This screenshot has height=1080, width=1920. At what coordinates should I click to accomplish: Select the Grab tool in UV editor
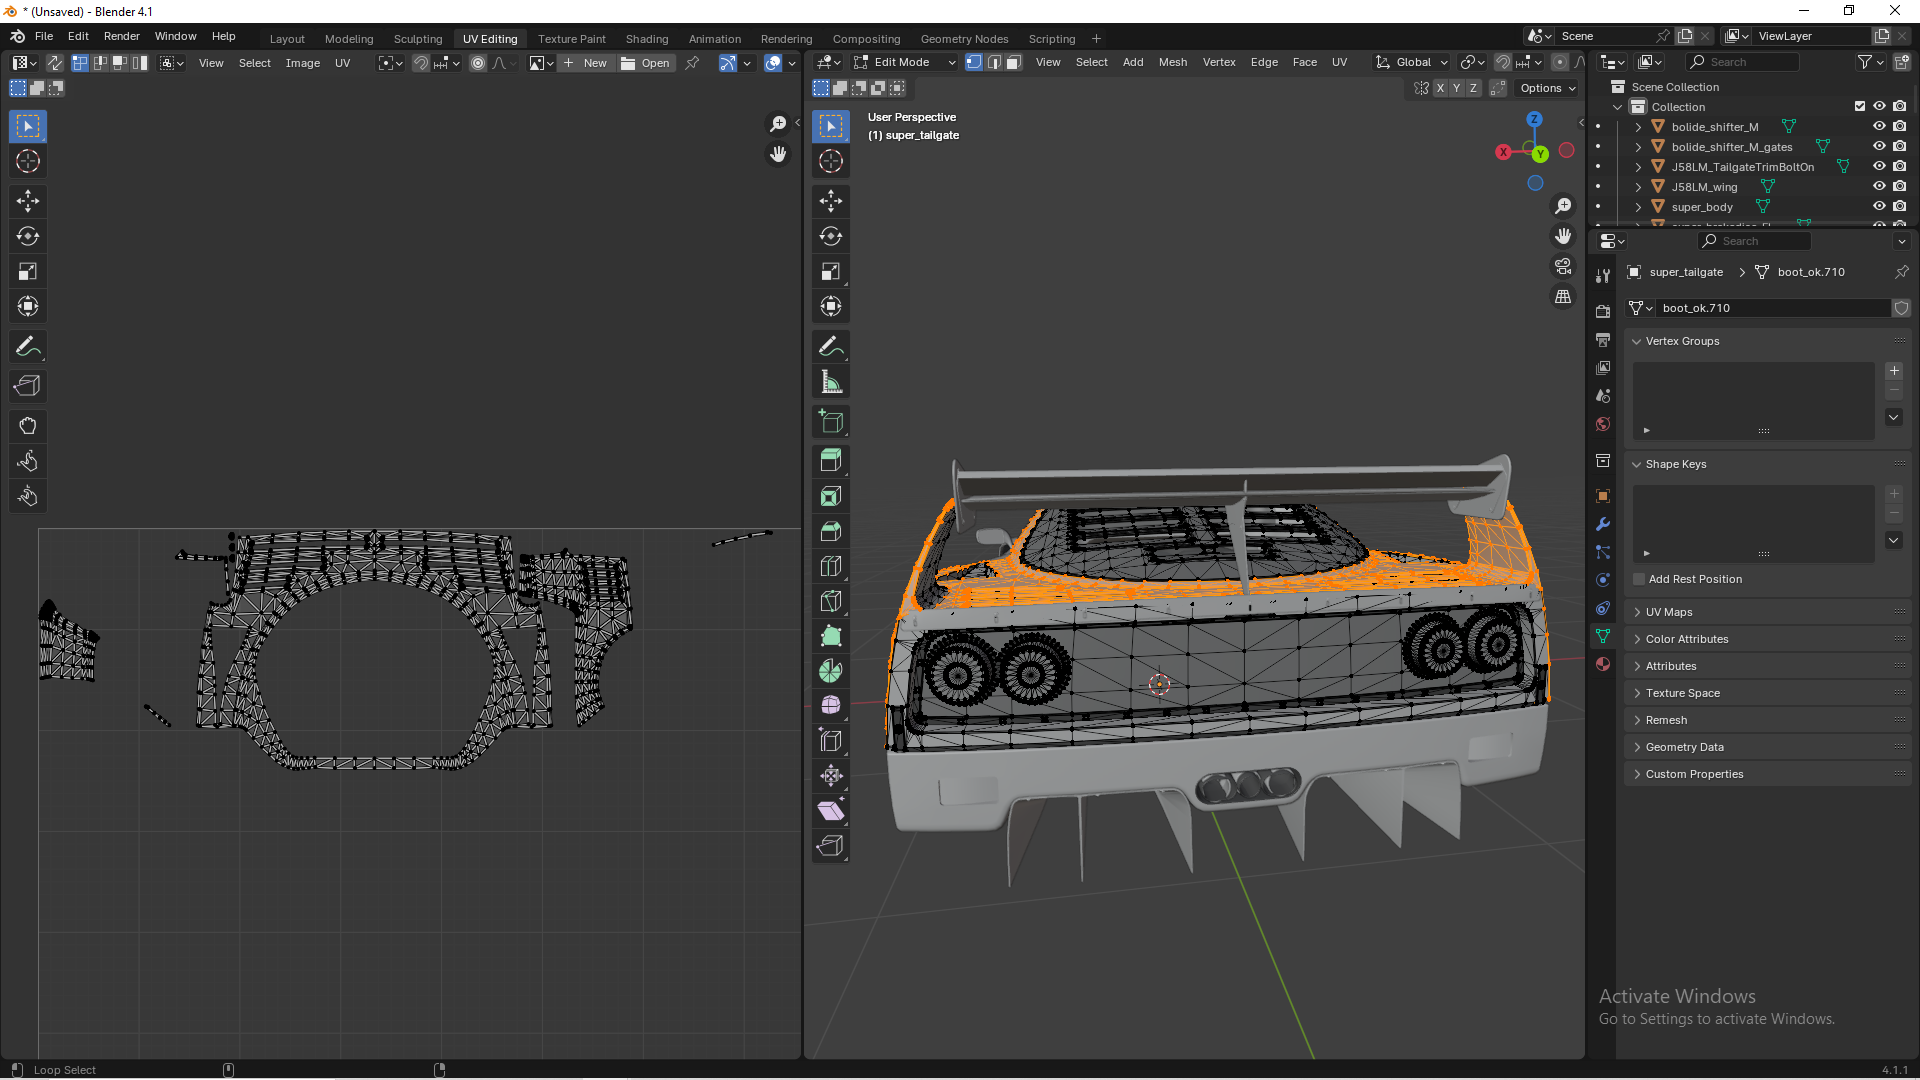(x=28, y=426)
